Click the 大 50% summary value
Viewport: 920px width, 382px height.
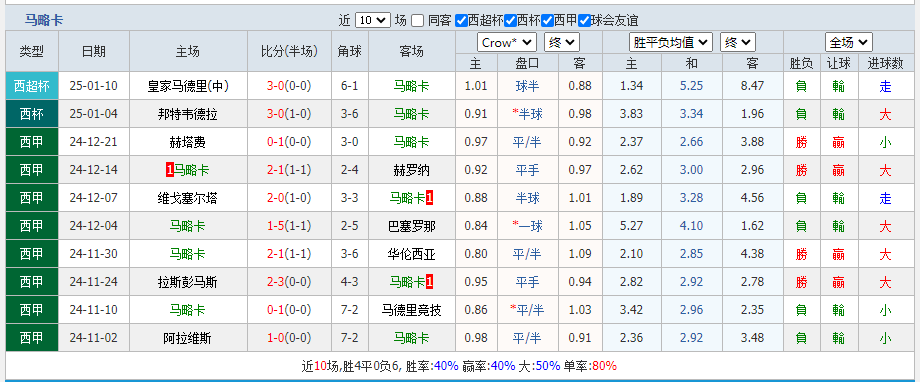tap(548, 366)
